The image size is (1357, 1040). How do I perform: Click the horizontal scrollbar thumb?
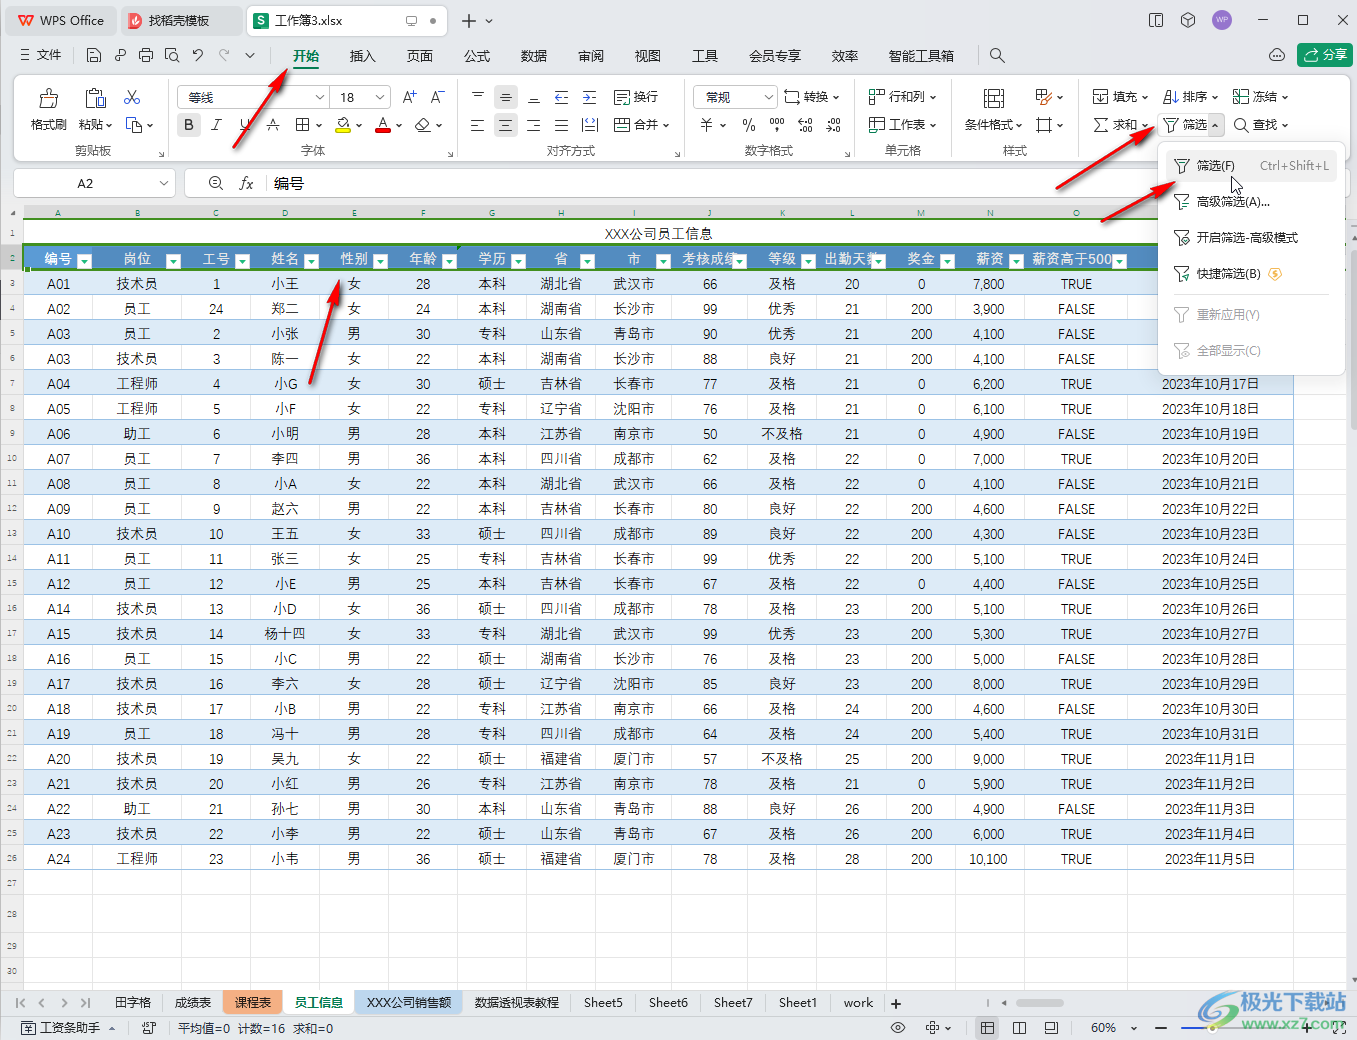pos(1040,1003)
